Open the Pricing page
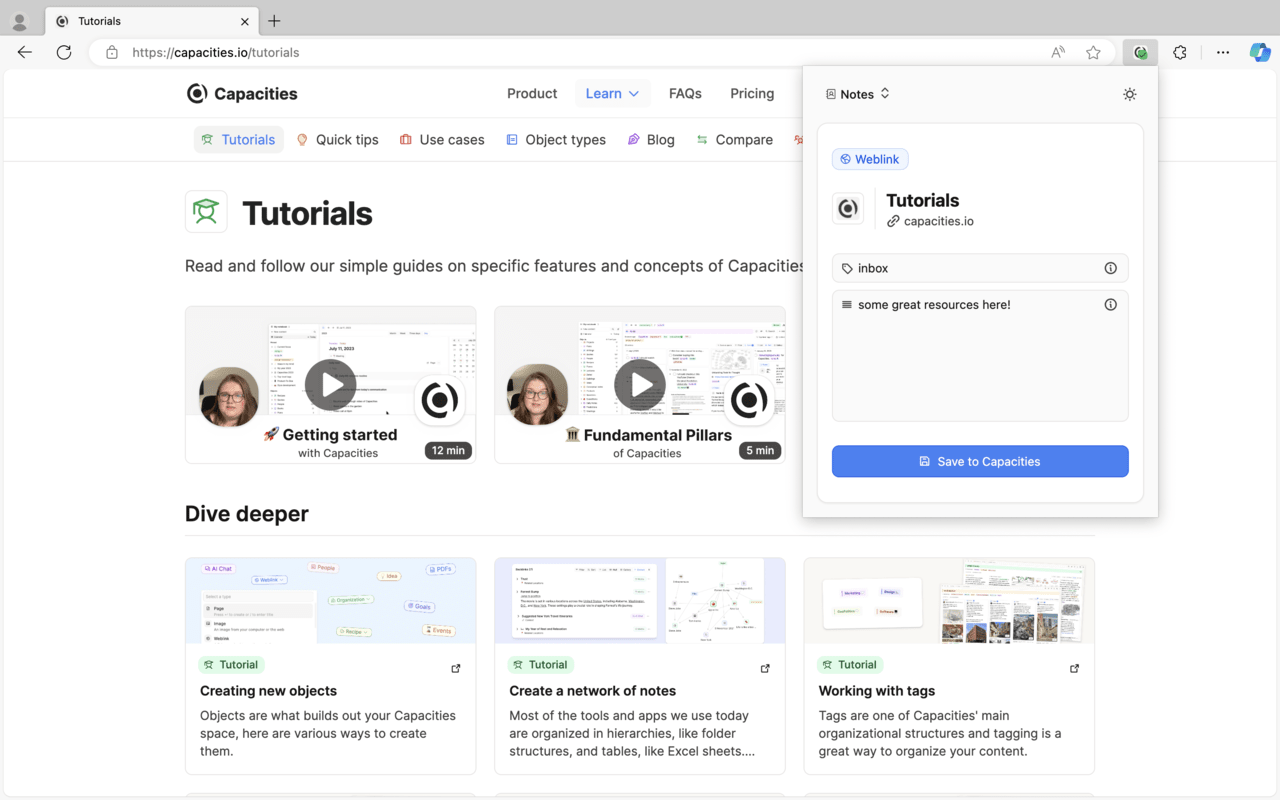Screen dimensions: 1280x800 coord(752,94)
